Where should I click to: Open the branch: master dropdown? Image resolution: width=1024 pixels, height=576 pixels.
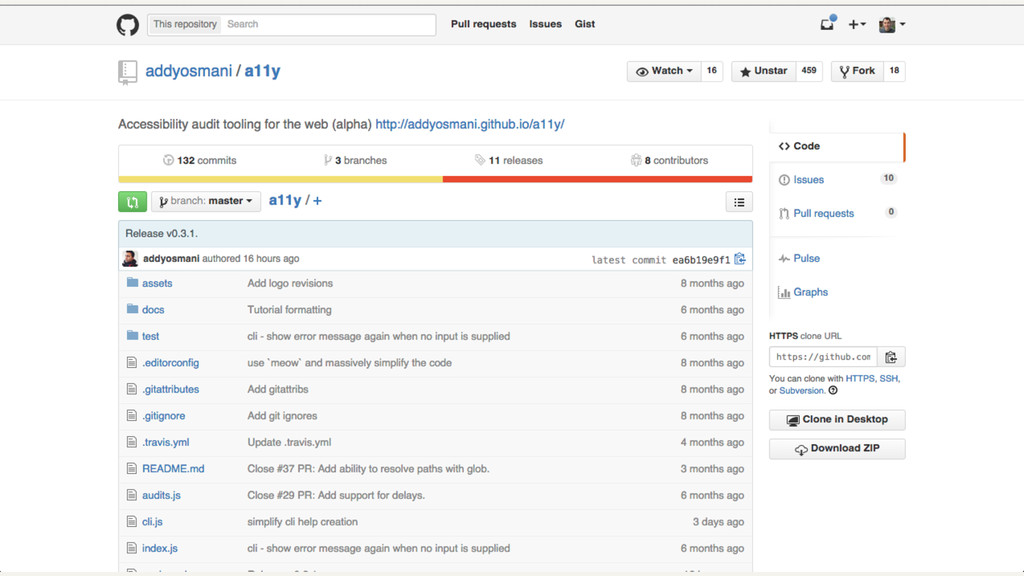206,201
